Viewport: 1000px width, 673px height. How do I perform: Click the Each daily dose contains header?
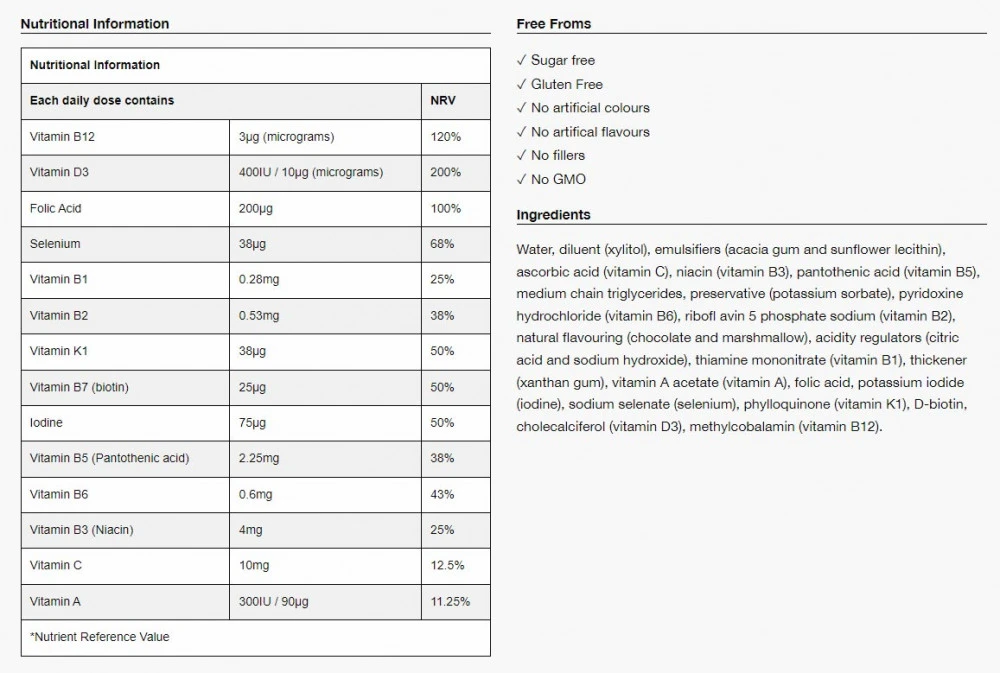(102, 101)
